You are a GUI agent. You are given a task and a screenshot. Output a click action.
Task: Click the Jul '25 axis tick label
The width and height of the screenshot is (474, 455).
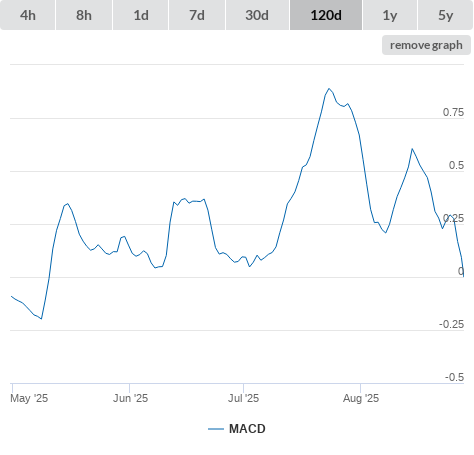coord(243,398)
